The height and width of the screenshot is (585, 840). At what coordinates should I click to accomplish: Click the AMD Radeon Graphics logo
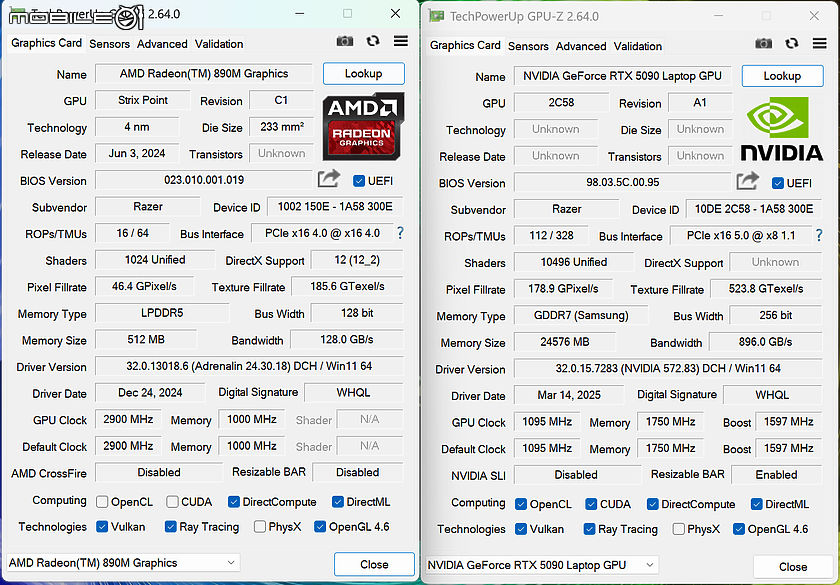pos(363,127)
